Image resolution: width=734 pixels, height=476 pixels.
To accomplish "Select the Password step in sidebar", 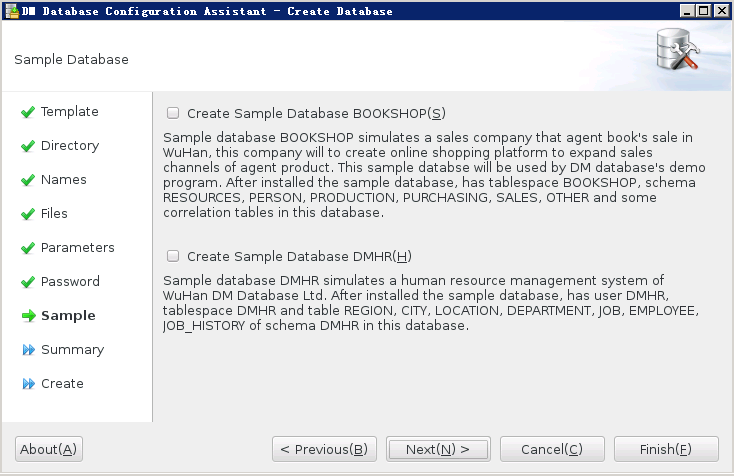I will click(x=70, y=282).
